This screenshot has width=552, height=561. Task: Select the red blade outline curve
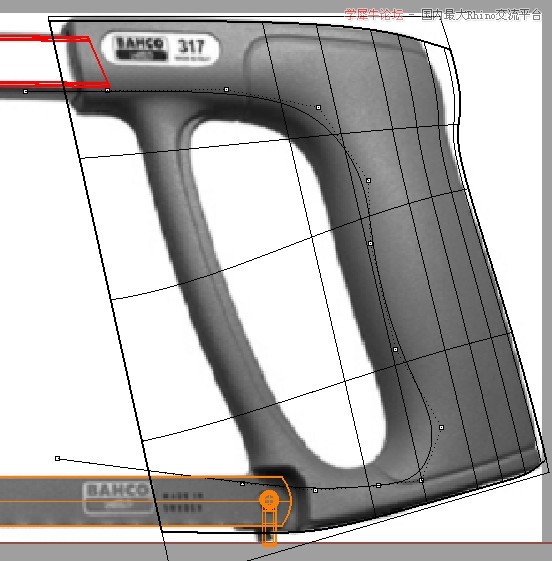[54, 61]
